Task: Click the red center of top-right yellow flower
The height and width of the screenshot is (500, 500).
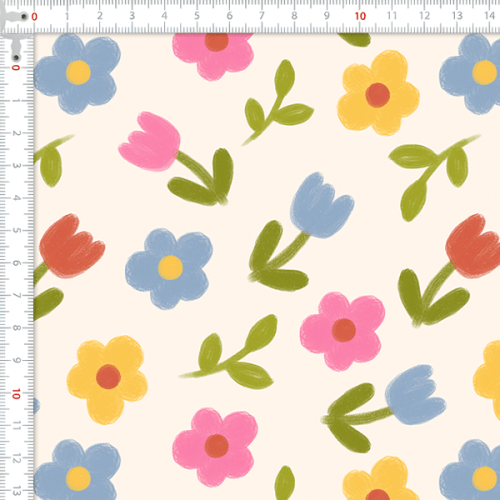Action: [x=377, y=95]
